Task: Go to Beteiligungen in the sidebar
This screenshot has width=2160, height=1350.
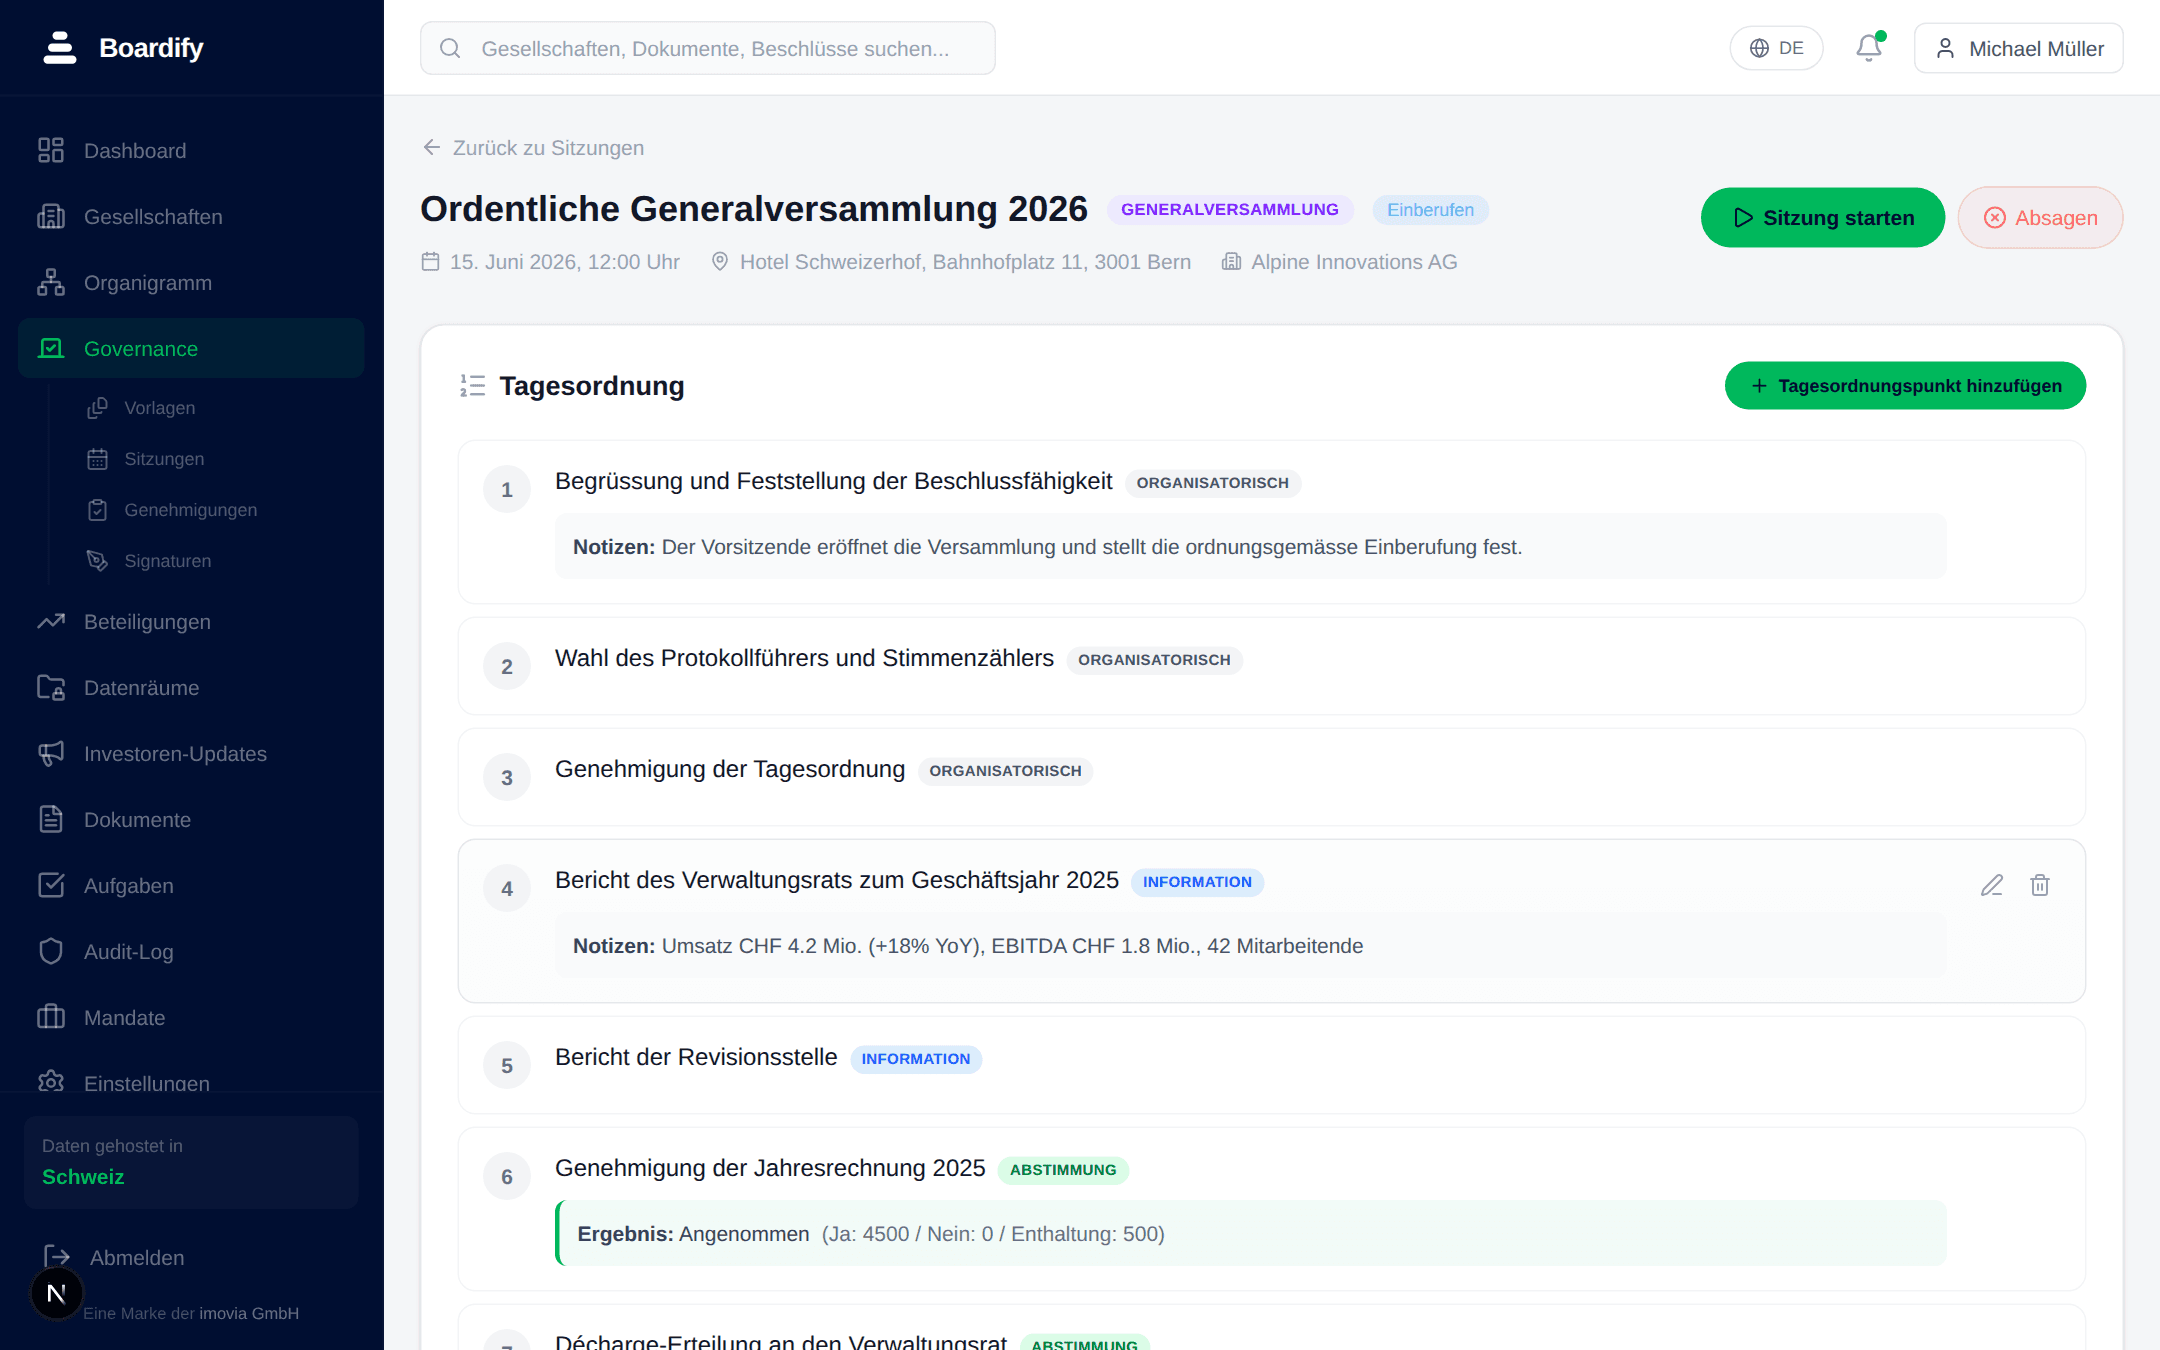Action: coord(190,622)
